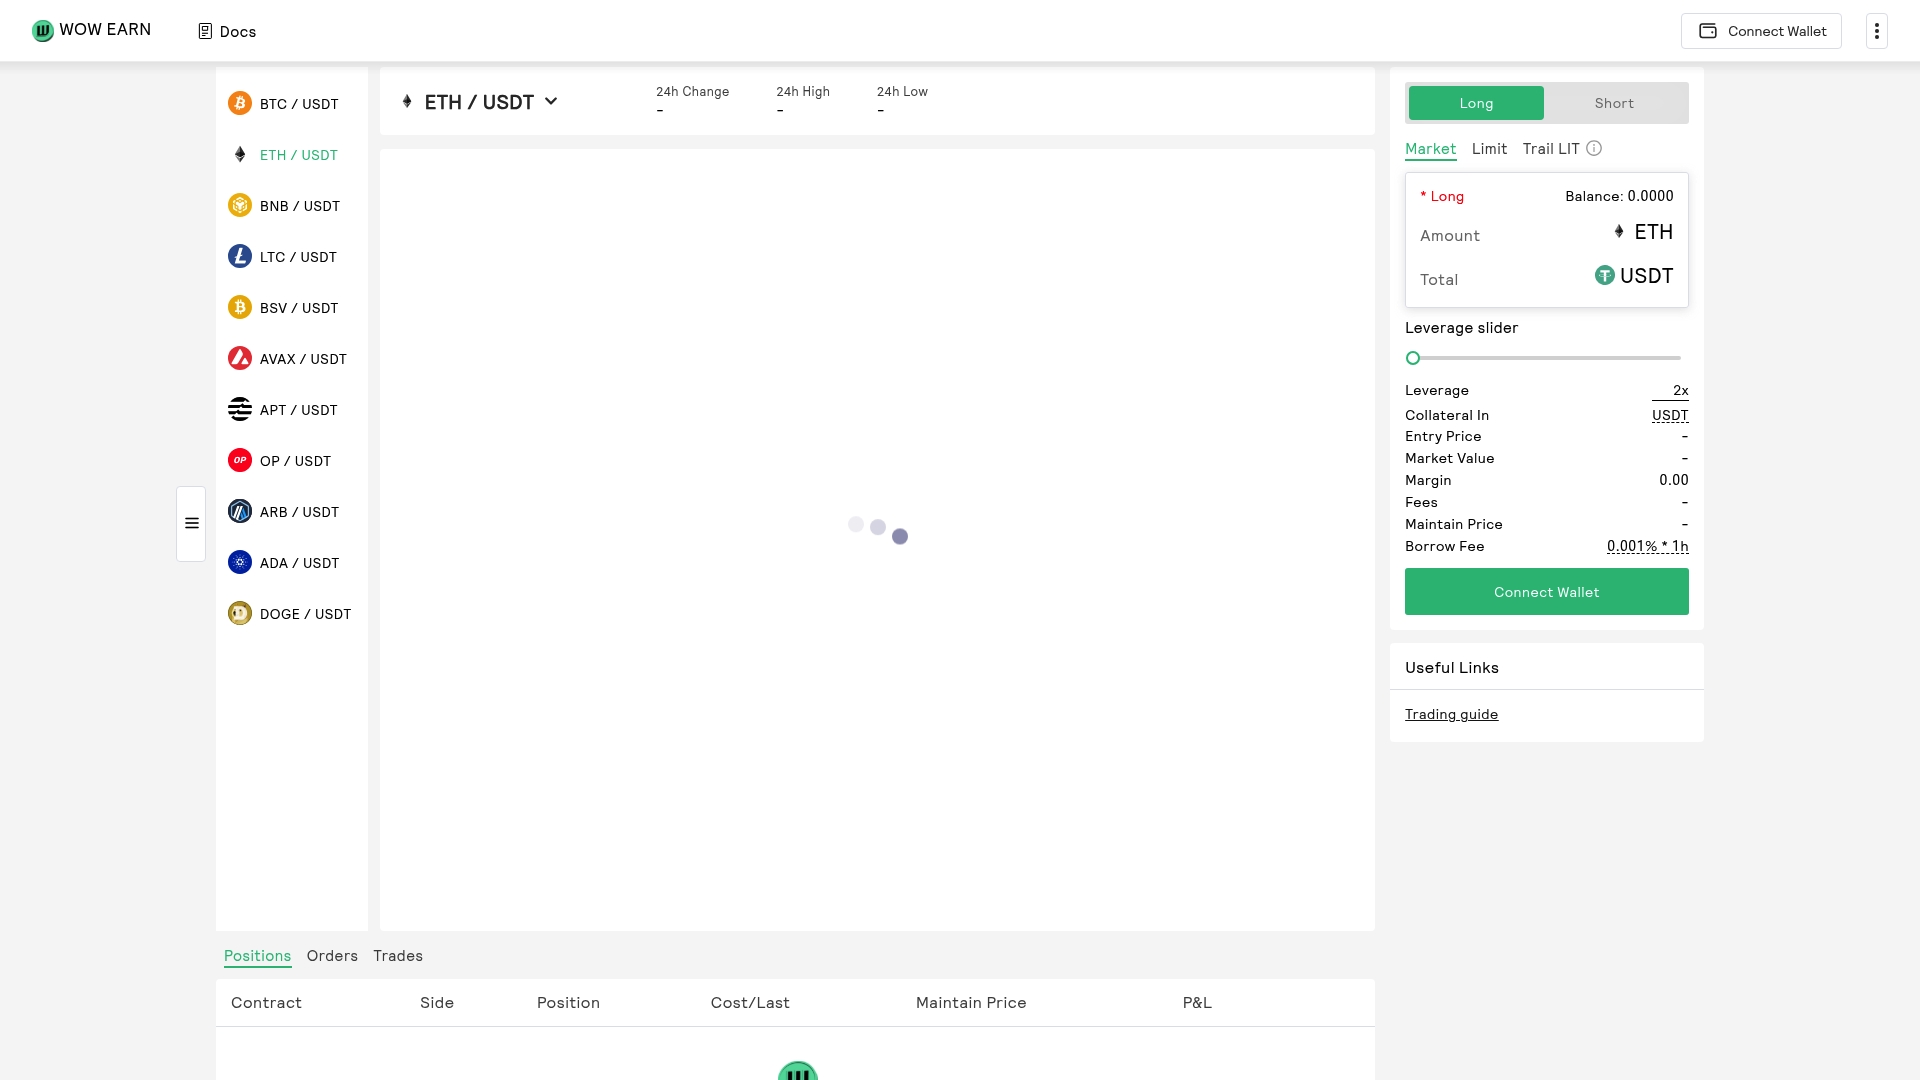Viewport: 1920px width, 1080px height.
Task: Switch to the Orders tab
Action: coord(331,956)
